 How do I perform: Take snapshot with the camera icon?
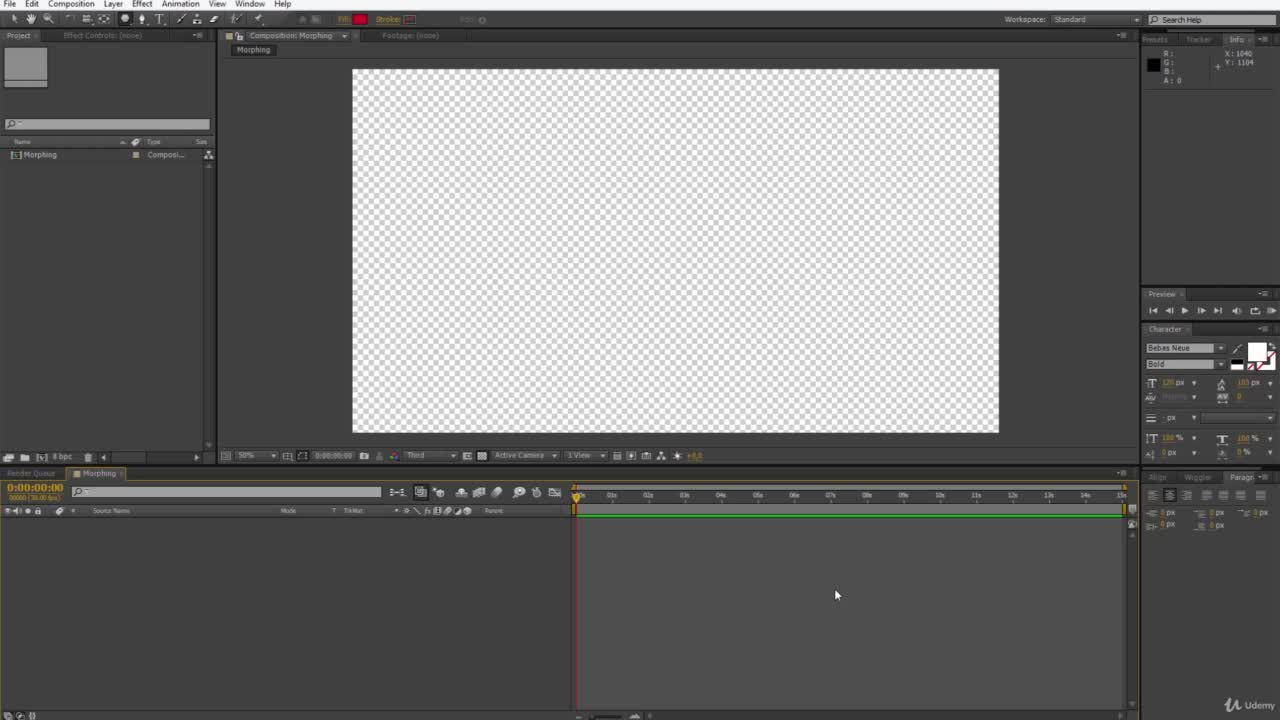click(x=364, y=456)
